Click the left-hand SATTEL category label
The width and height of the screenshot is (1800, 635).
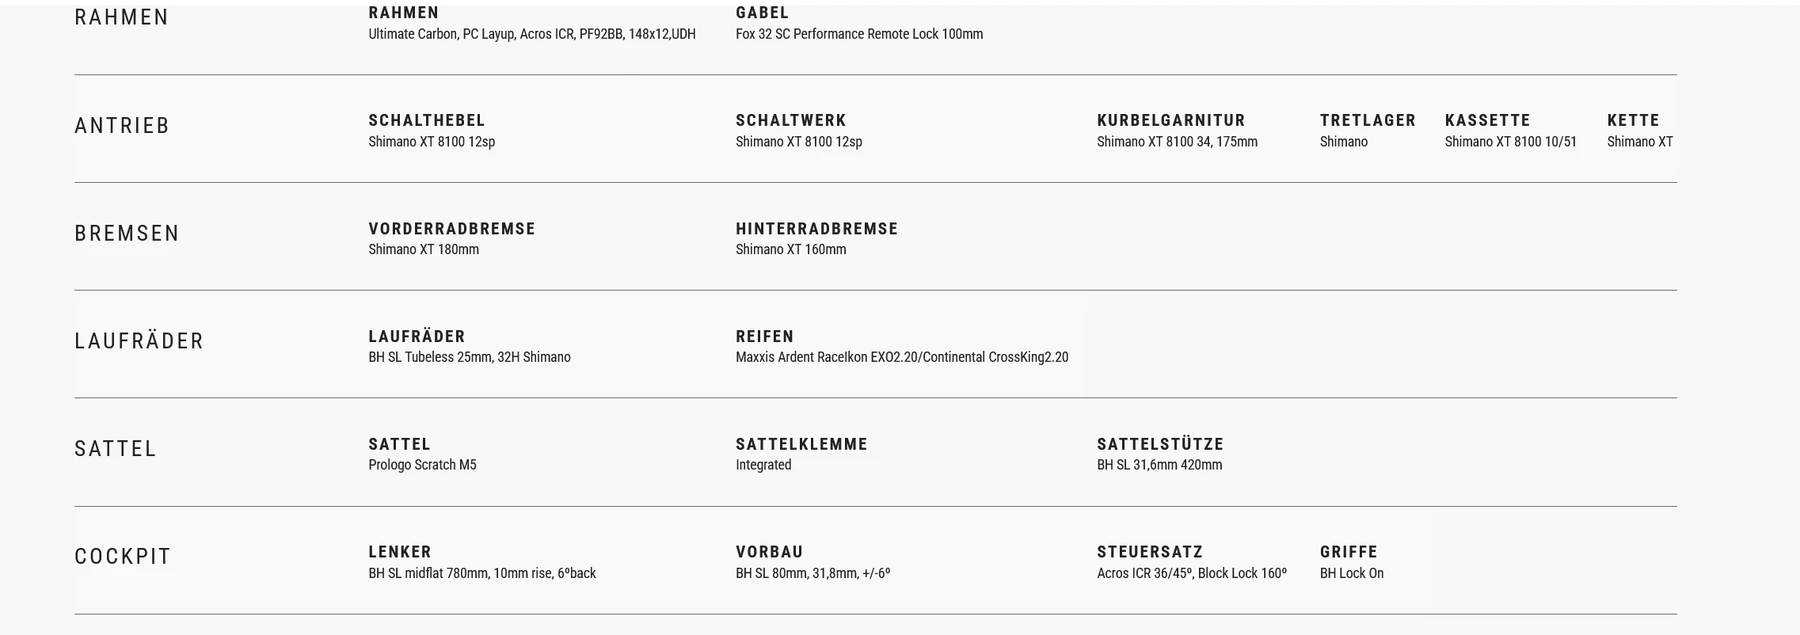point(116,449)
